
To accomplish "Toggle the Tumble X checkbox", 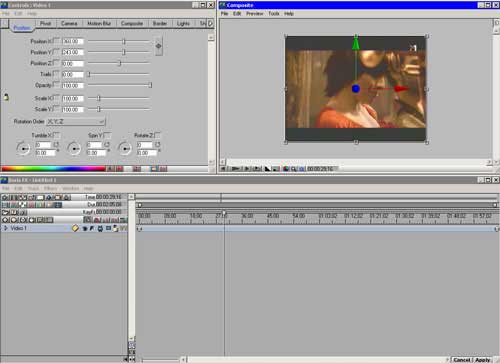I will coord(57,135).
